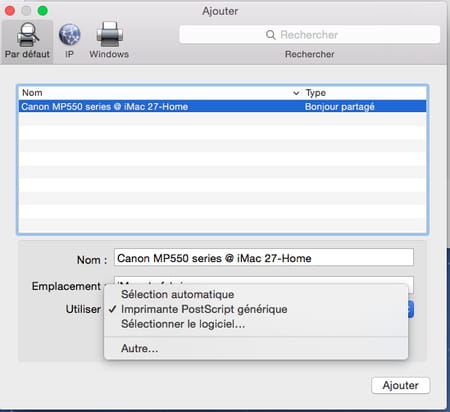
Task: Toggle sort chevron next to Nom column
Action: pos(296,93)
